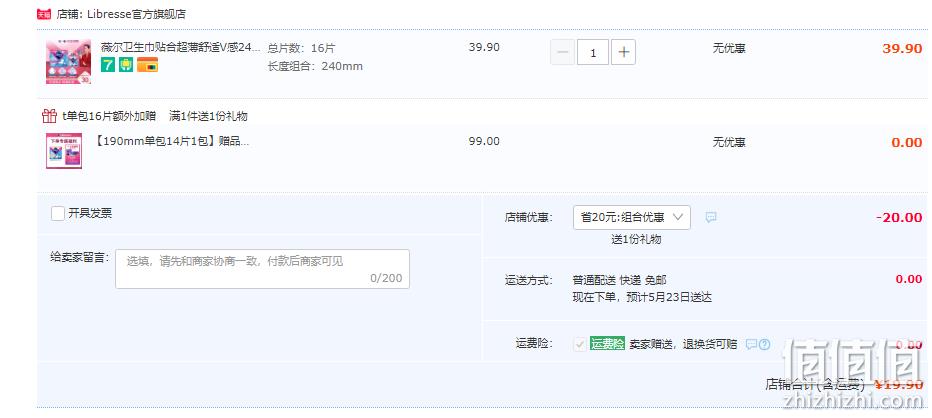The height and width of the screenshot is (418, 932).
Task: Decrease quantity with the minus button
Action: [x=562, y=52]
